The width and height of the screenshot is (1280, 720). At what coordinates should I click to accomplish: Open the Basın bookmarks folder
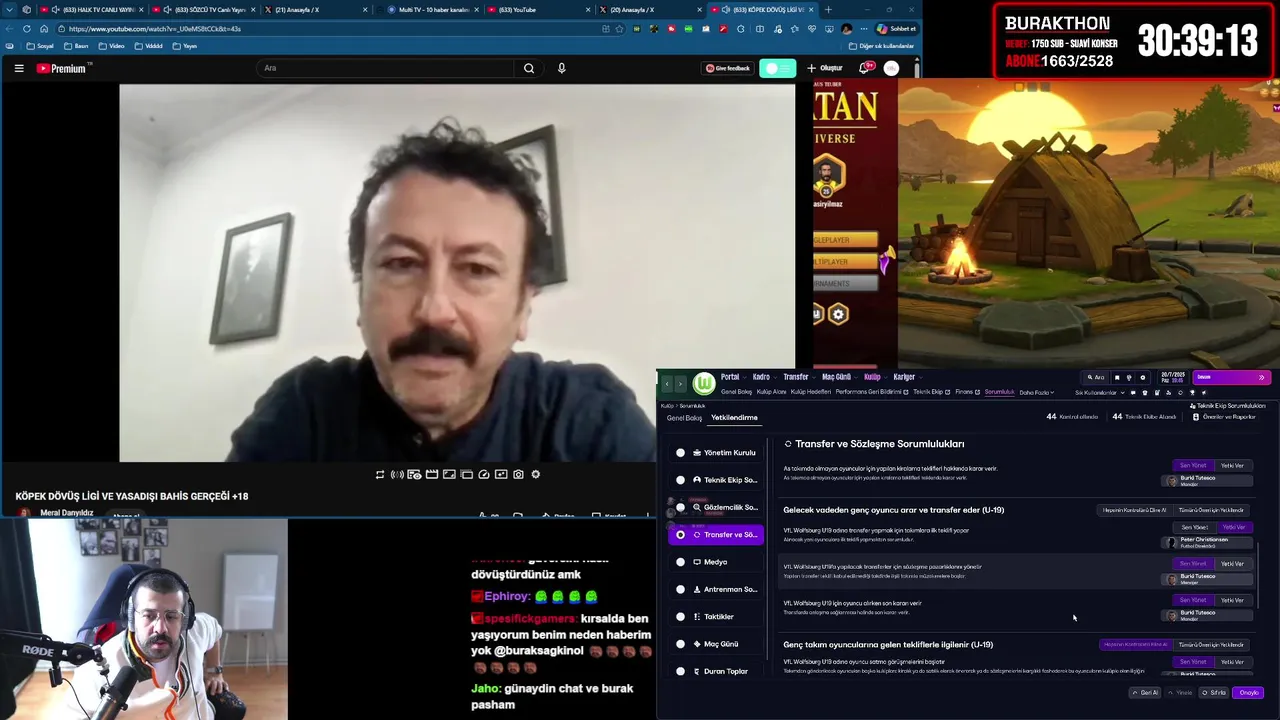[x=76, y=46]
